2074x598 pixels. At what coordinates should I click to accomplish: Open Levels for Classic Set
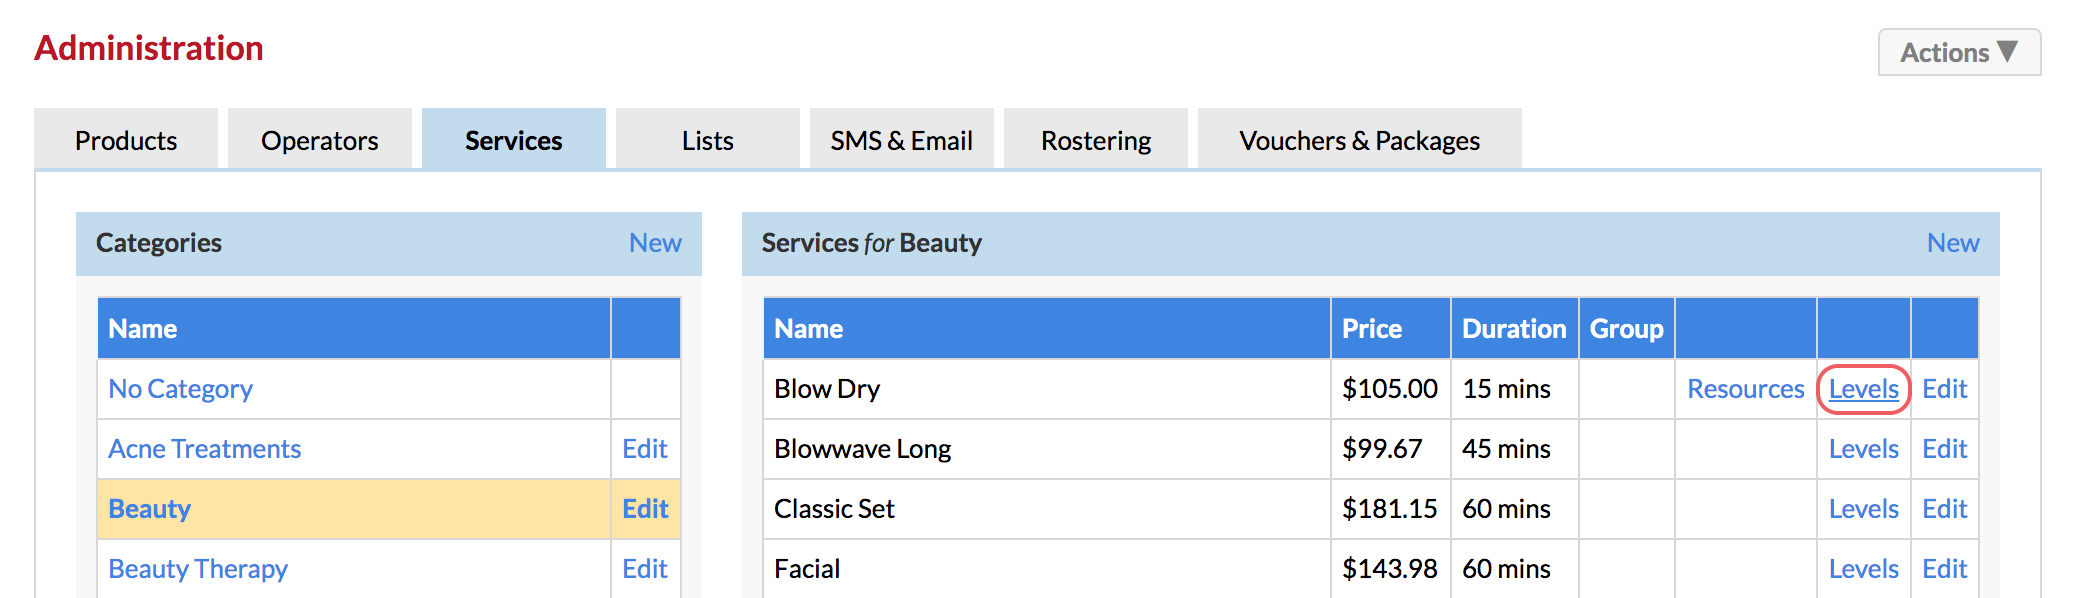pyautogui.click(x=1864, y=509)
